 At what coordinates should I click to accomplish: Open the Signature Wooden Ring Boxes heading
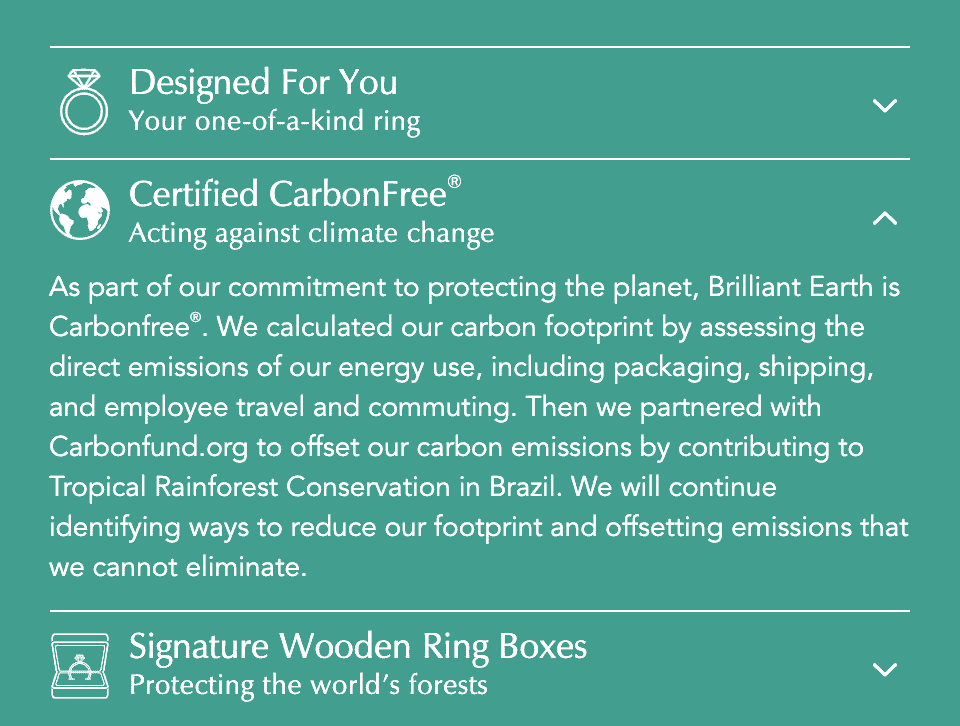point(357,646)
